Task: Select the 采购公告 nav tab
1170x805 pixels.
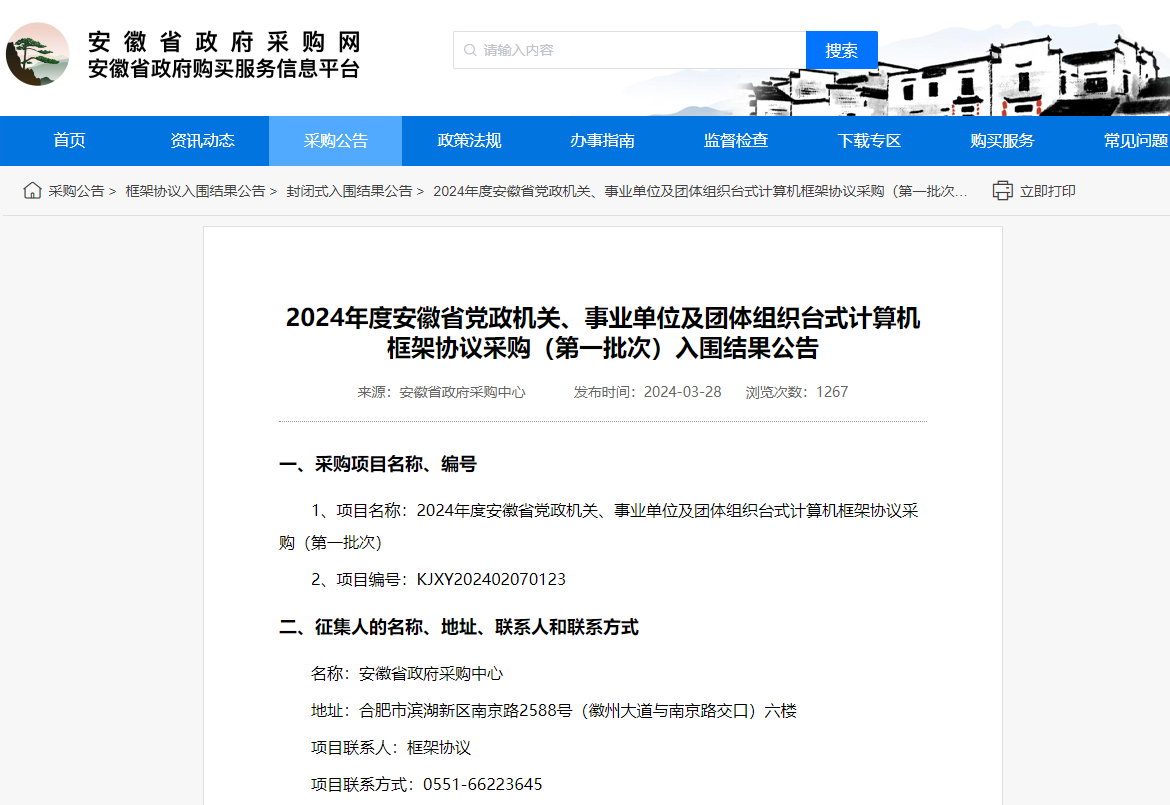Action: [336, 140]
